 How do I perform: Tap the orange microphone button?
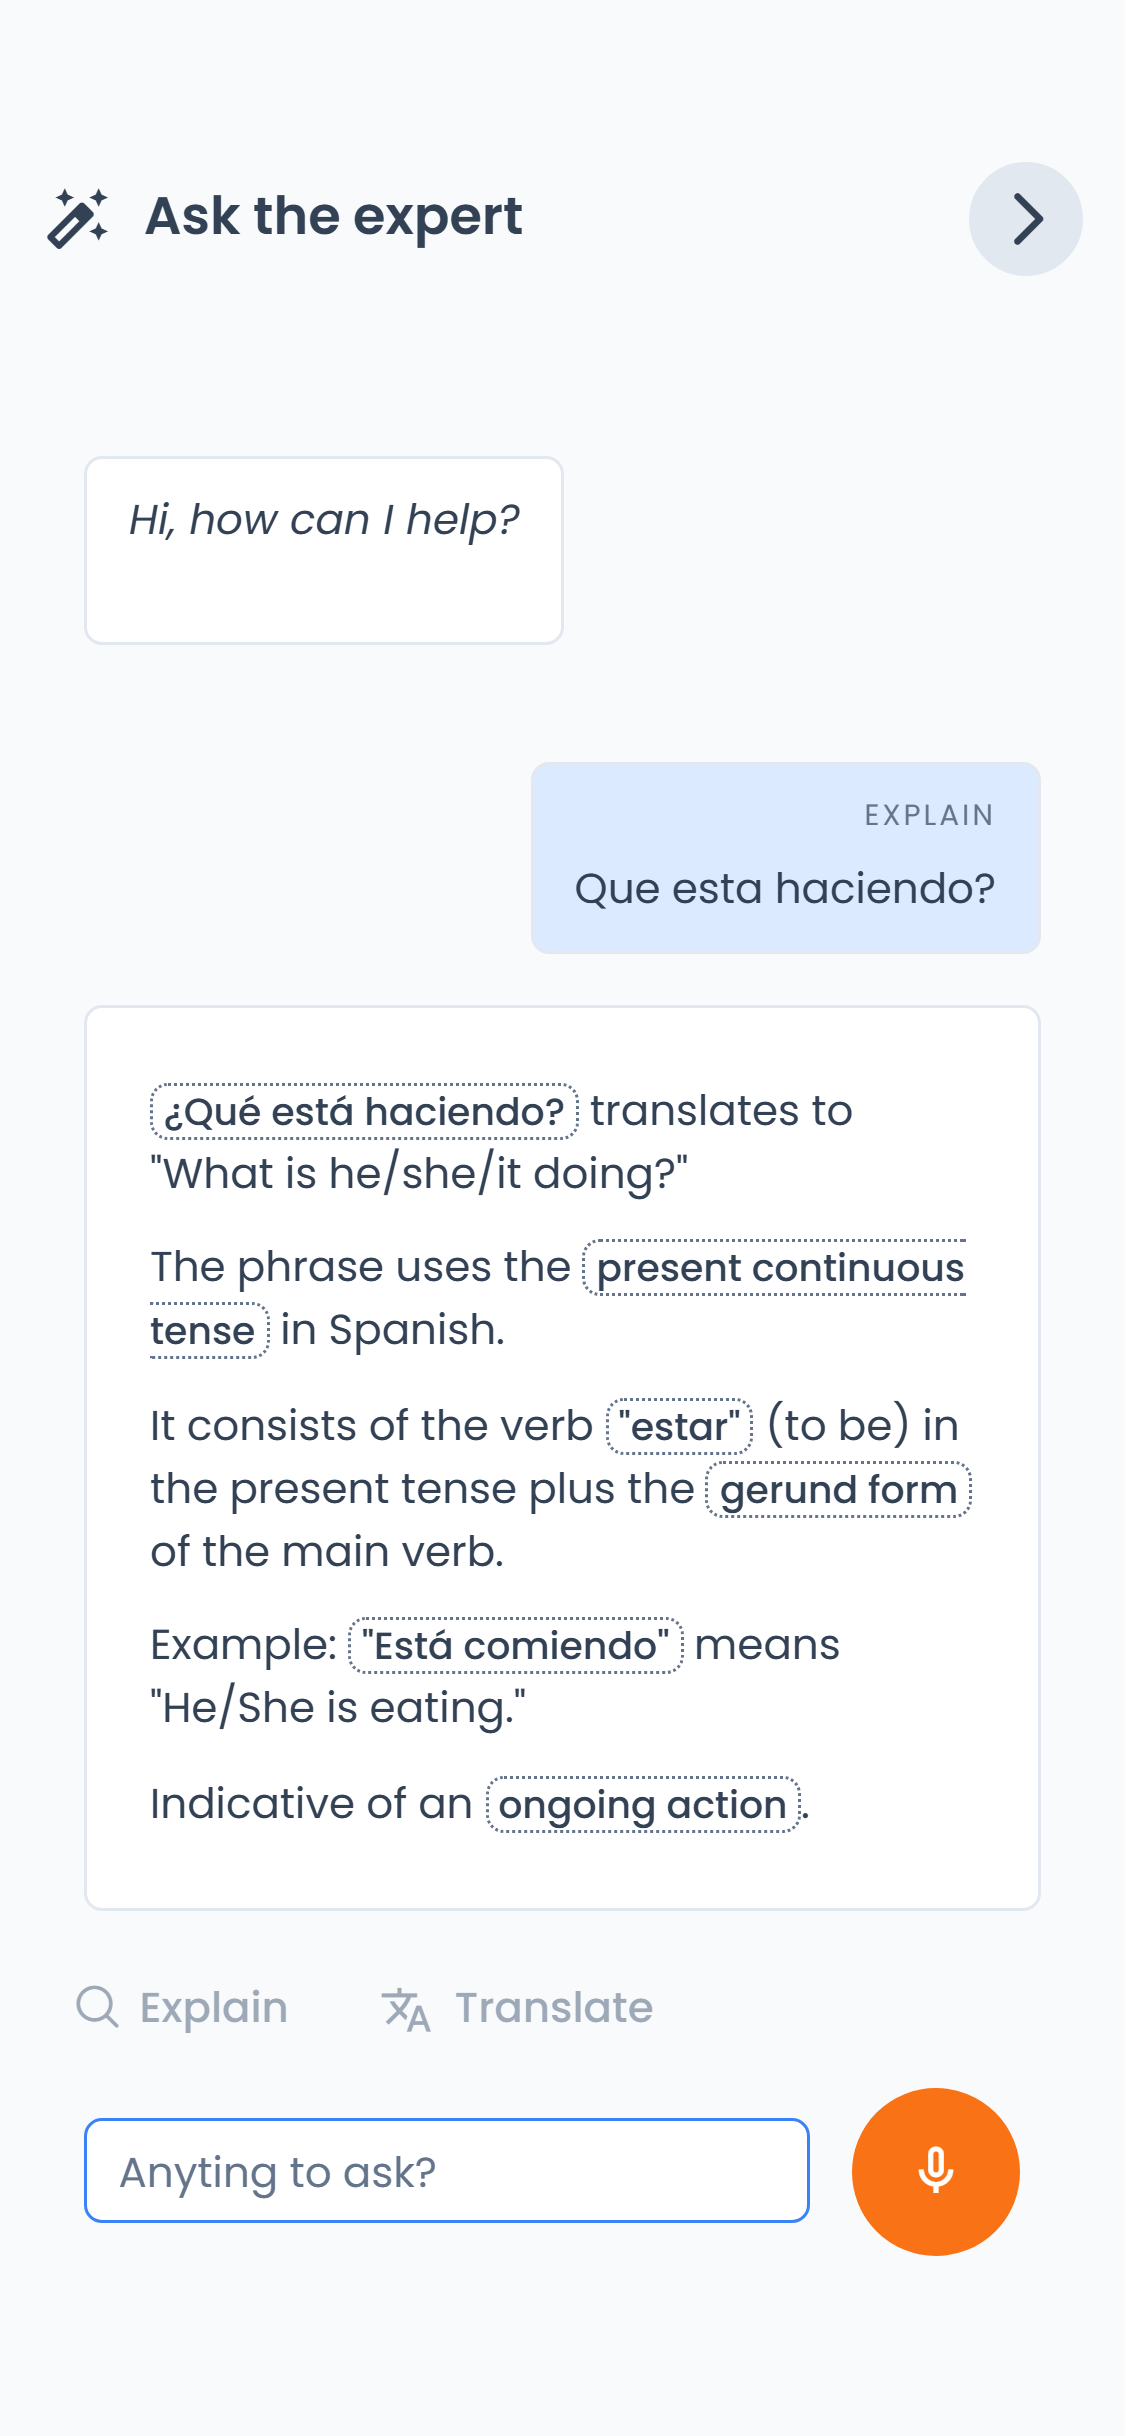click(935, 2171)
